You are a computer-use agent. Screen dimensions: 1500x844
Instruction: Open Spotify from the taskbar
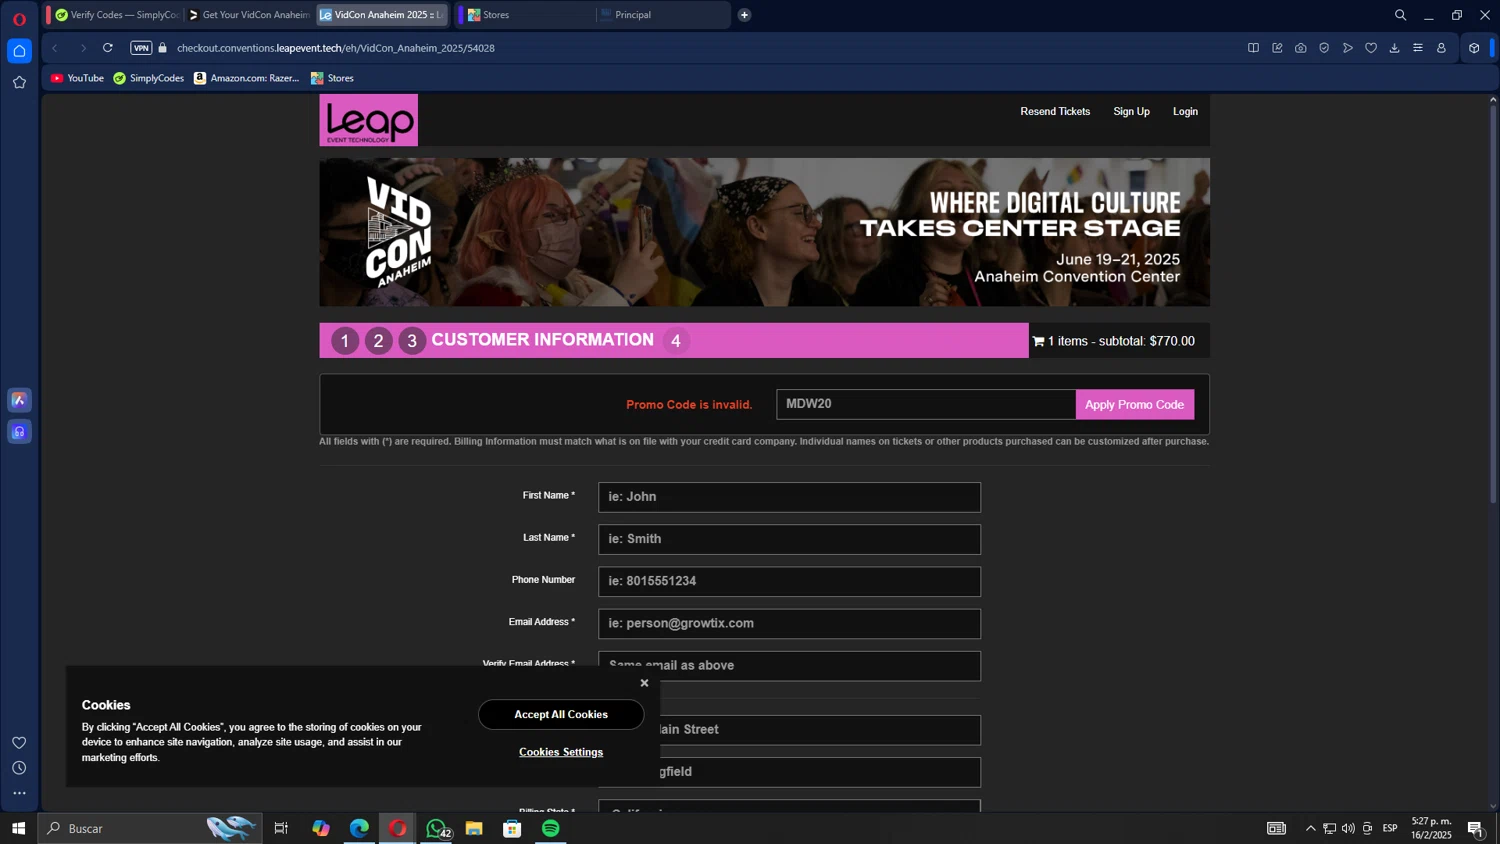pos(551,828)
